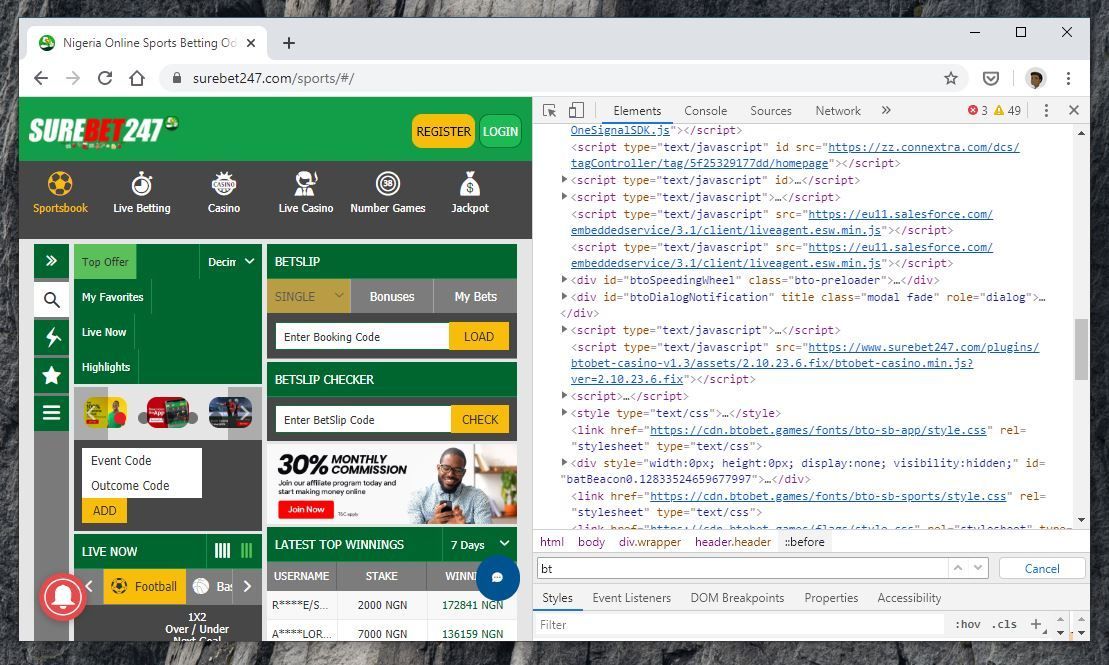1109x665 pixels.
Task: Click the CHECK betslip button
Action: 480,420
